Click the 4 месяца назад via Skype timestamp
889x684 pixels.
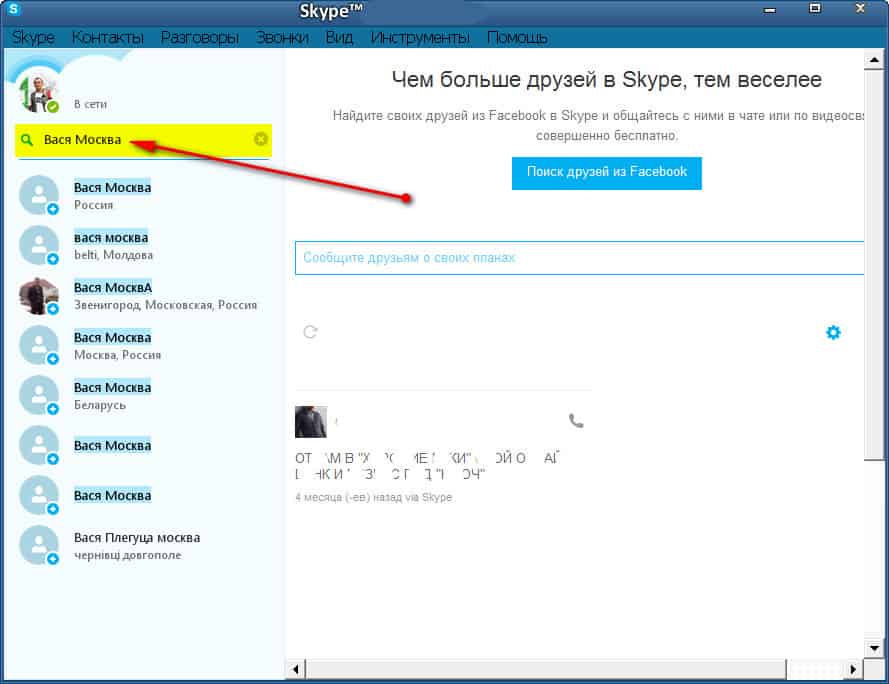(x=374, y=497)
